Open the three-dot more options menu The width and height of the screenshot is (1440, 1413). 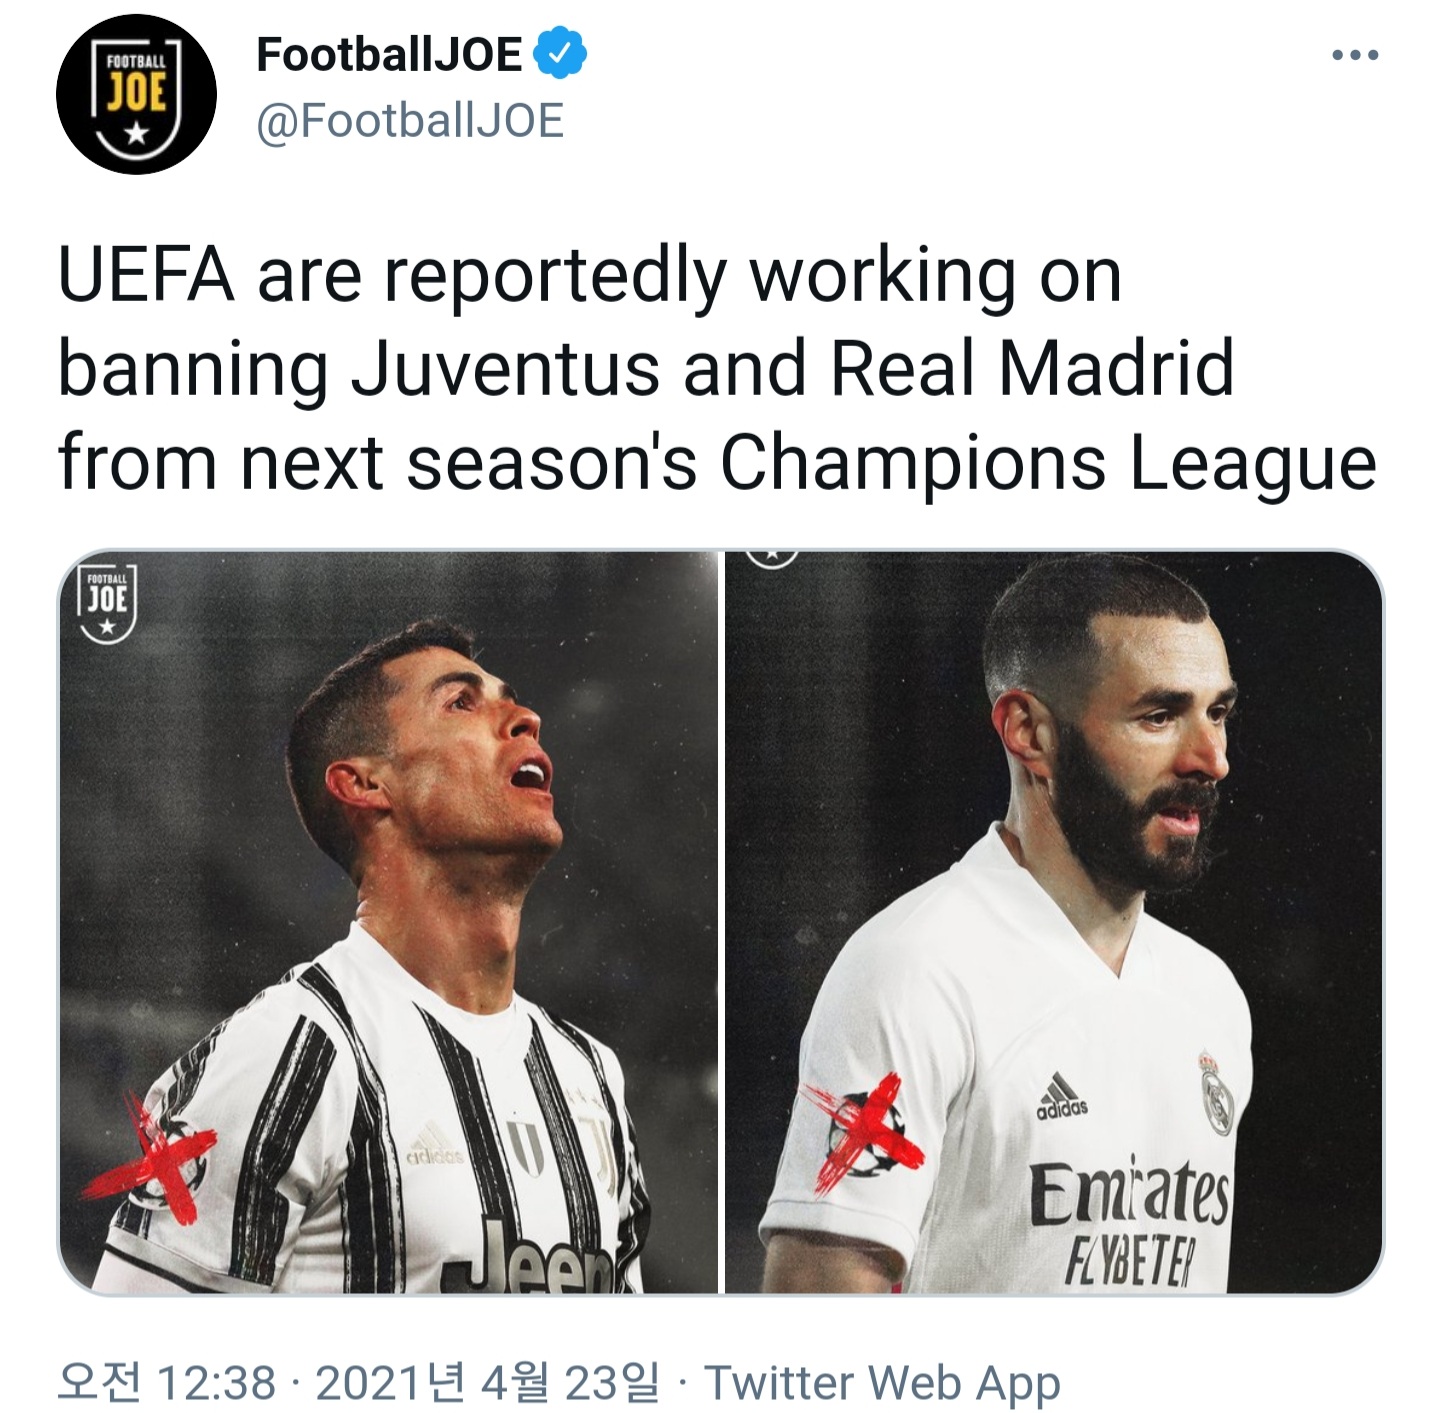pyautogui.click(x=1356, y=55)
